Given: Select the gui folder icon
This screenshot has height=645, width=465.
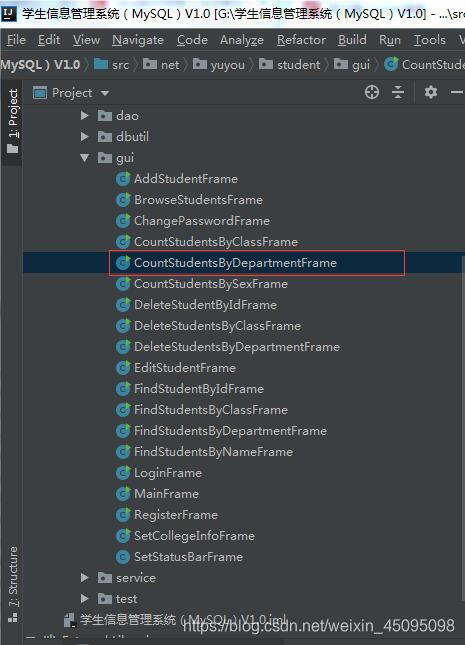Looking at the screenshot, I should 105,158.
